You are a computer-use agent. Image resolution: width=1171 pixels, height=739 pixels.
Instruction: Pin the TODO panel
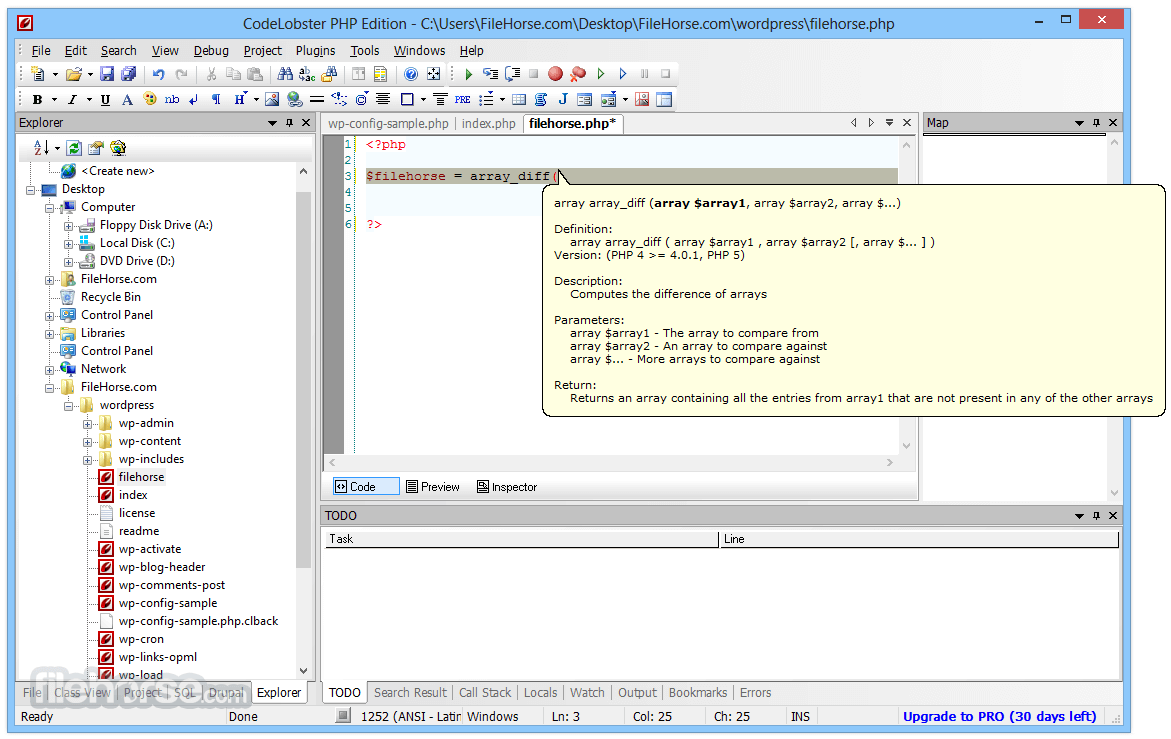point(1096,516)
